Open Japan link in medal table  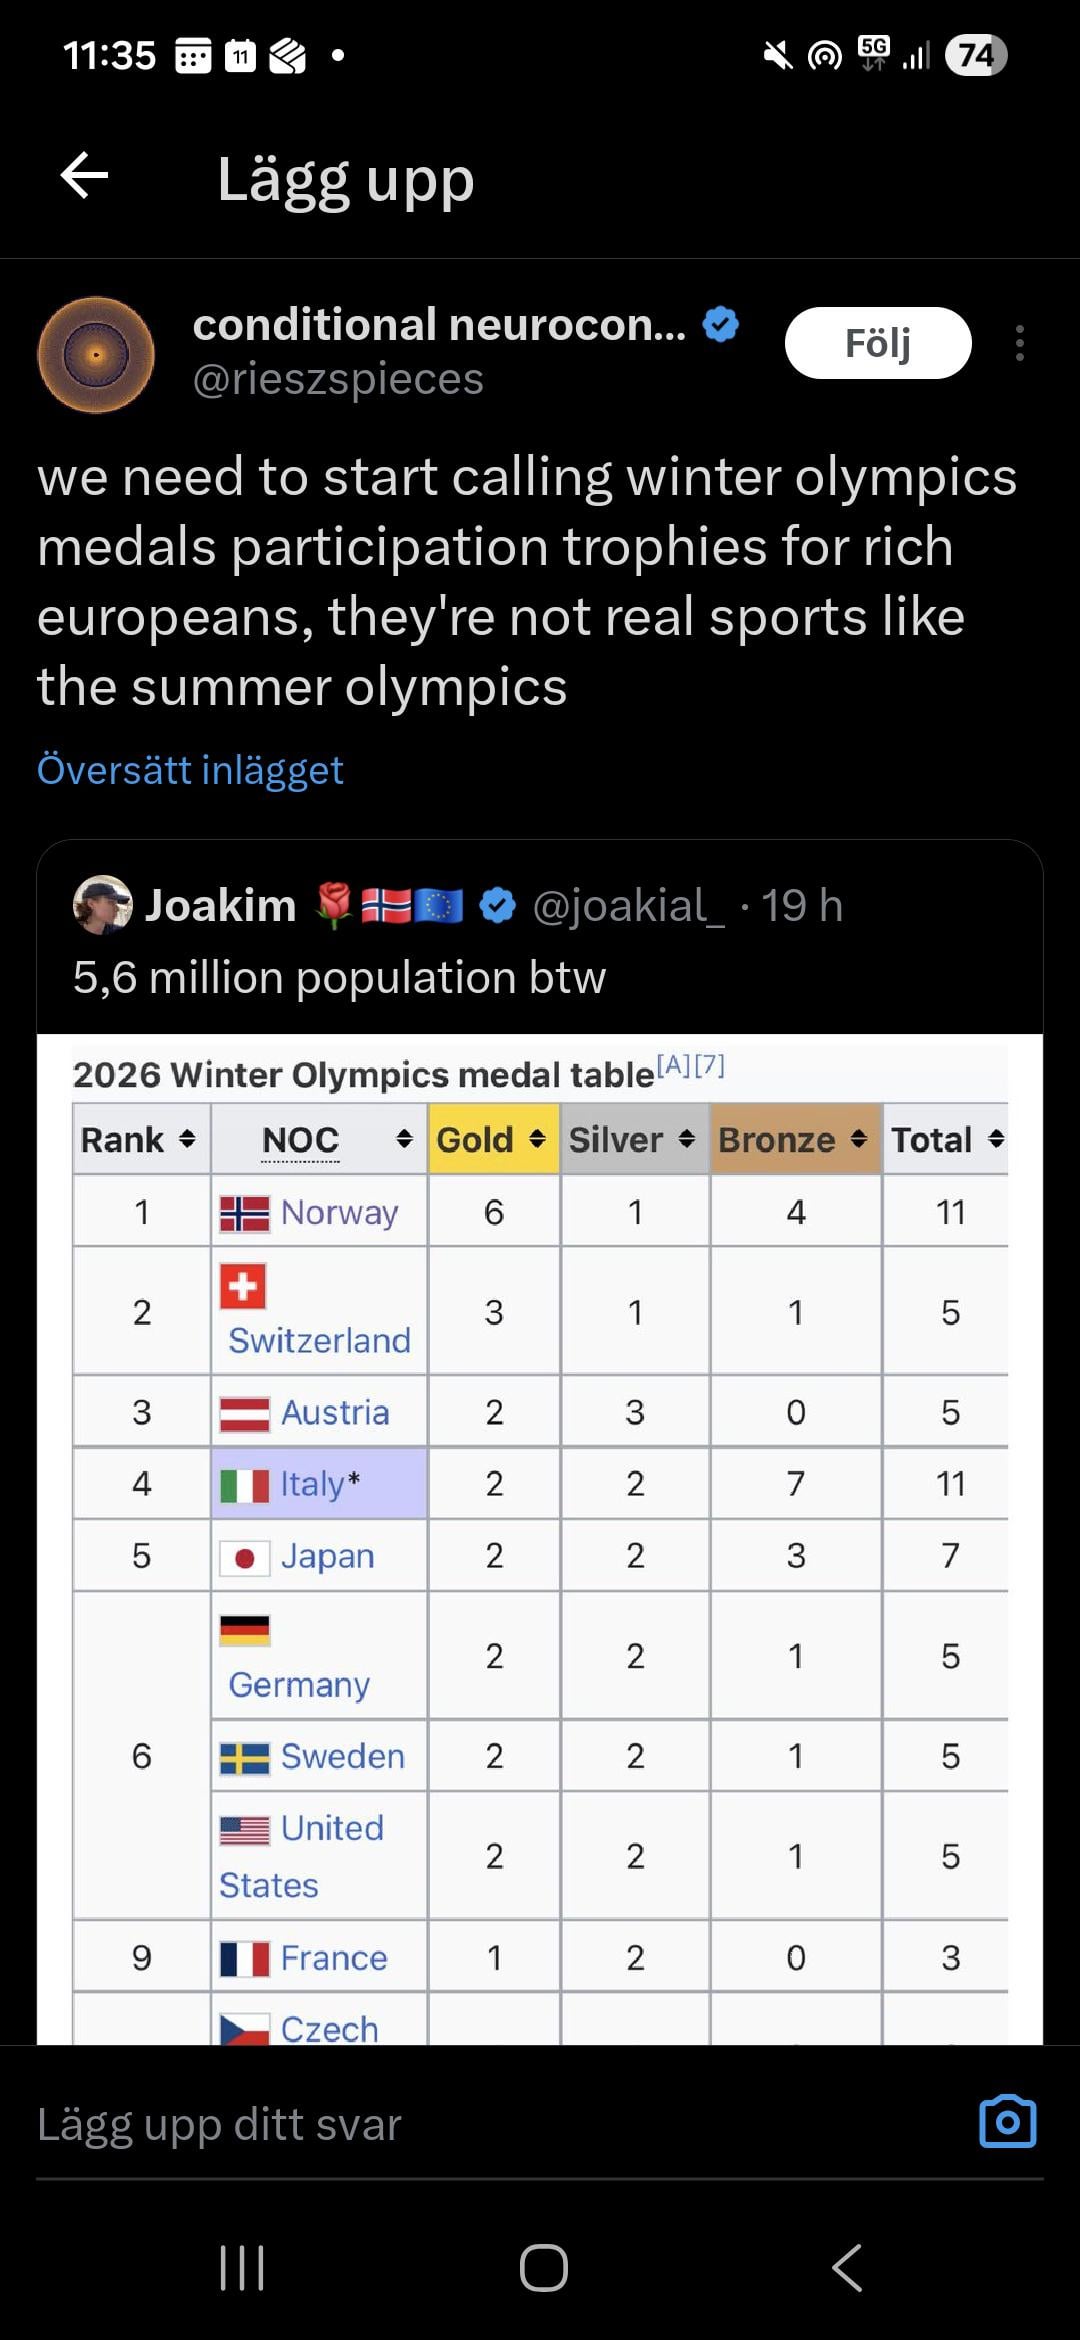pos(327,1556)
